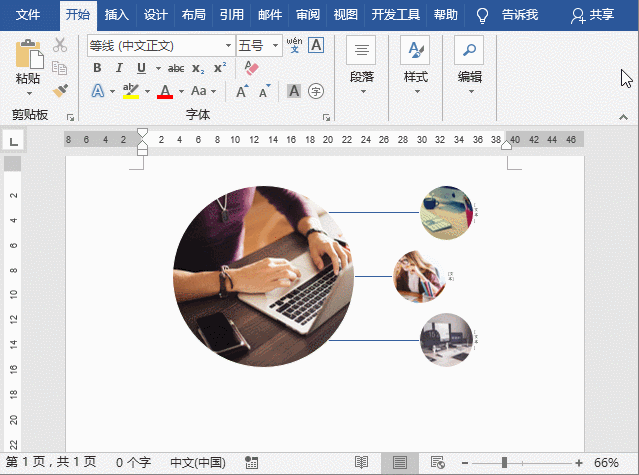Click the Format Painter brush icon
Image resolution: width=639 pixels, height=475 pixels.
pyautogui.click(x=60, y=90)
